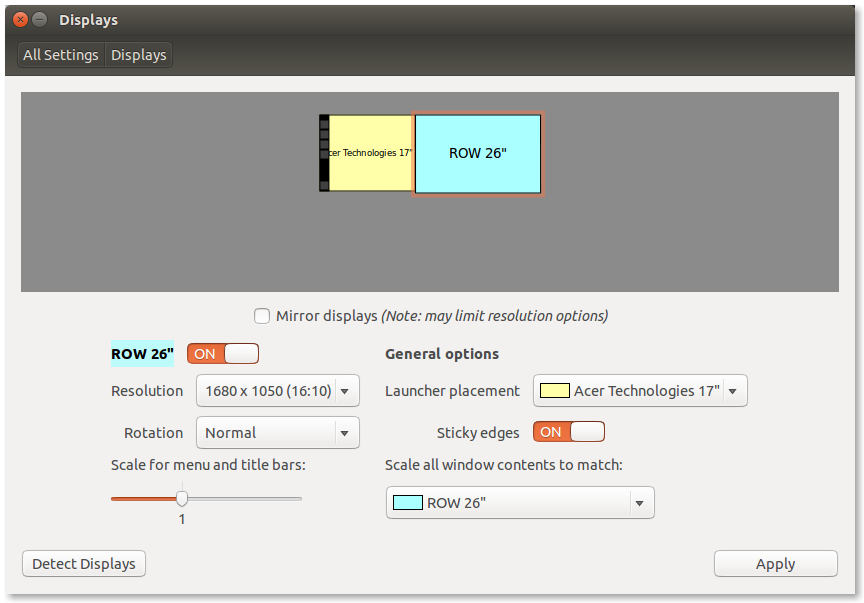Click Scale for menu and title bars label
The height and width of the screenshot is (603, 864).
pos(208,465)
